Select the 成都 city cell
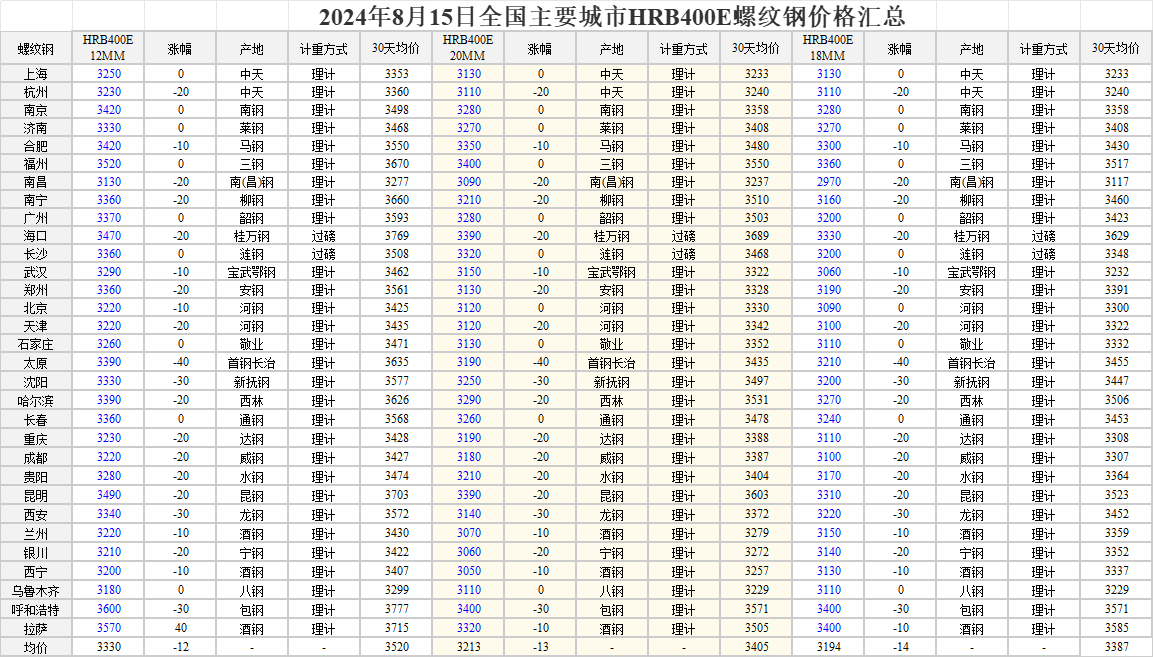This screenshot has height=657, width=1153. click(36, 458)
